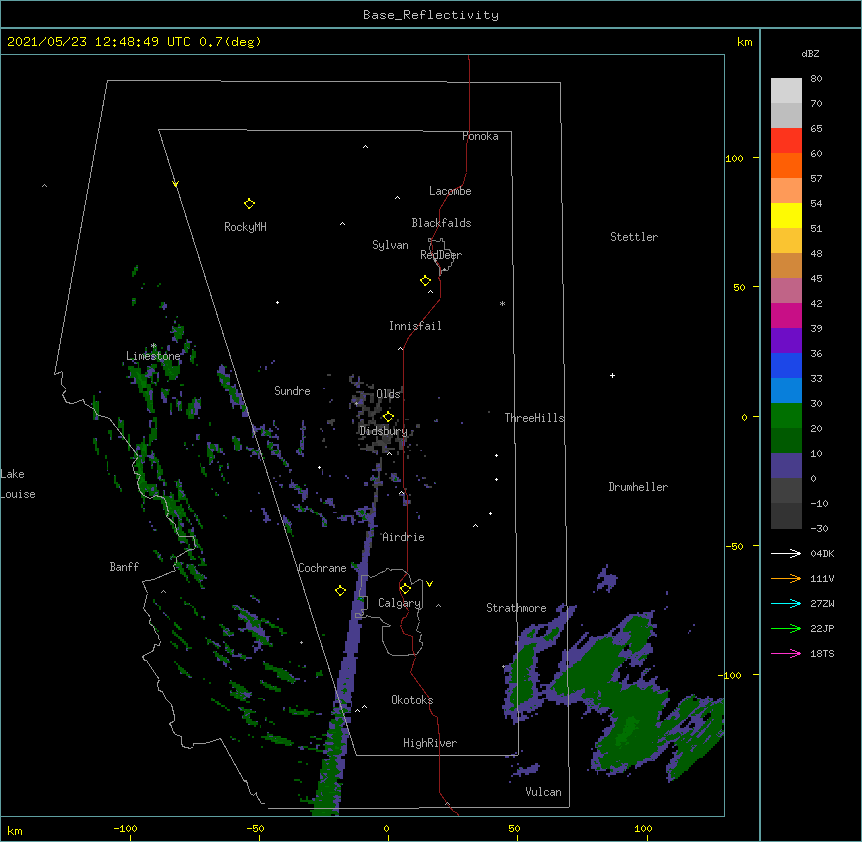Select the yellow diamond marker beside Olds

pyautogui.click(x=388, y=417)
